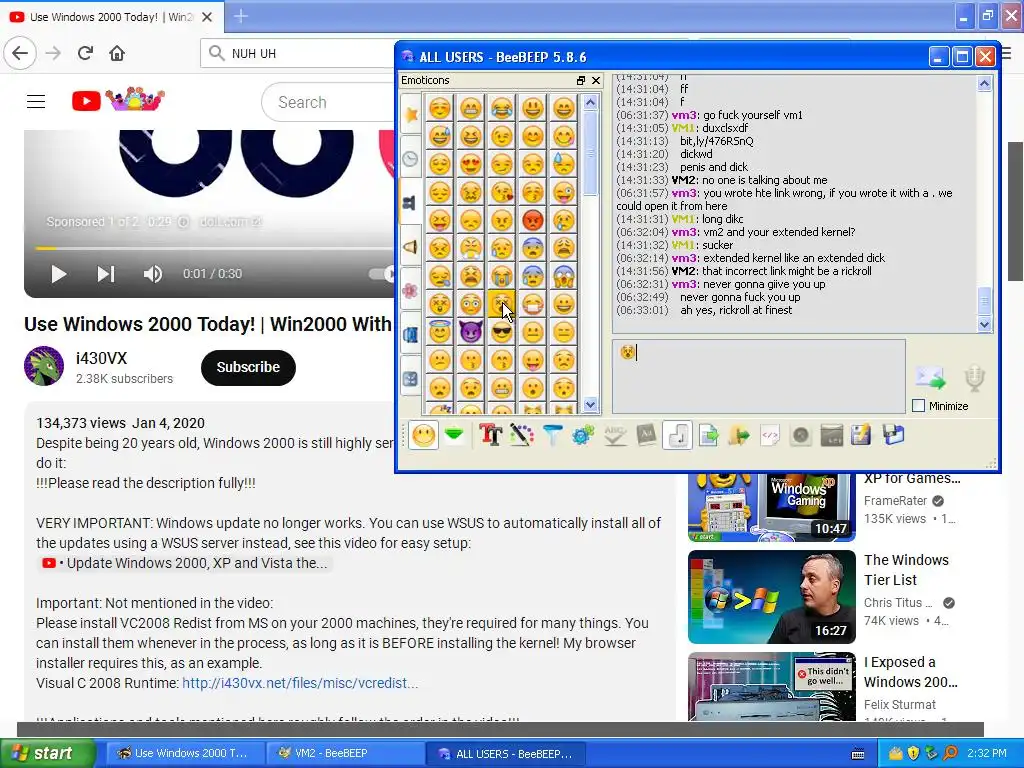The width and height of the screenshot is (1024, 768).
Task: Insert the angel halo emoticon
Action: pos(440,332)
